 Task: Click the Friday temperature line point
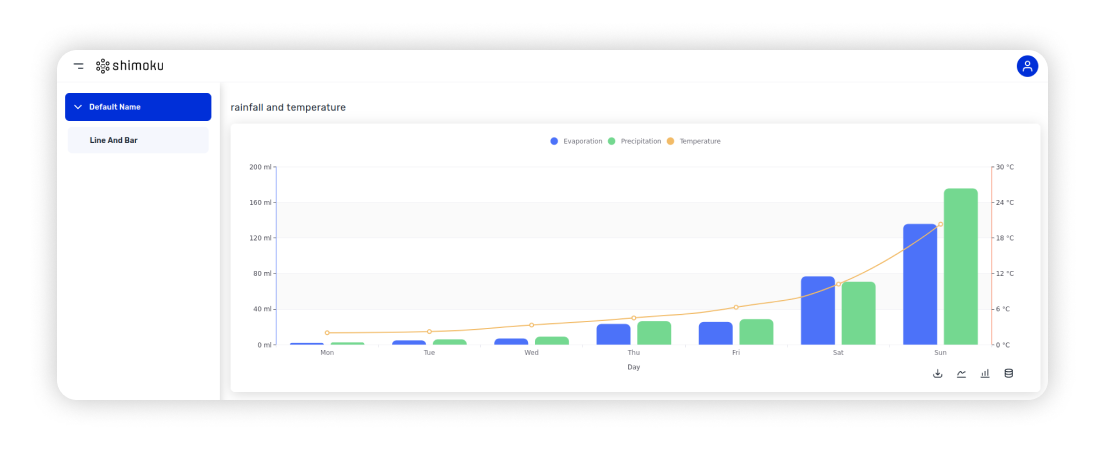(736, 307)
